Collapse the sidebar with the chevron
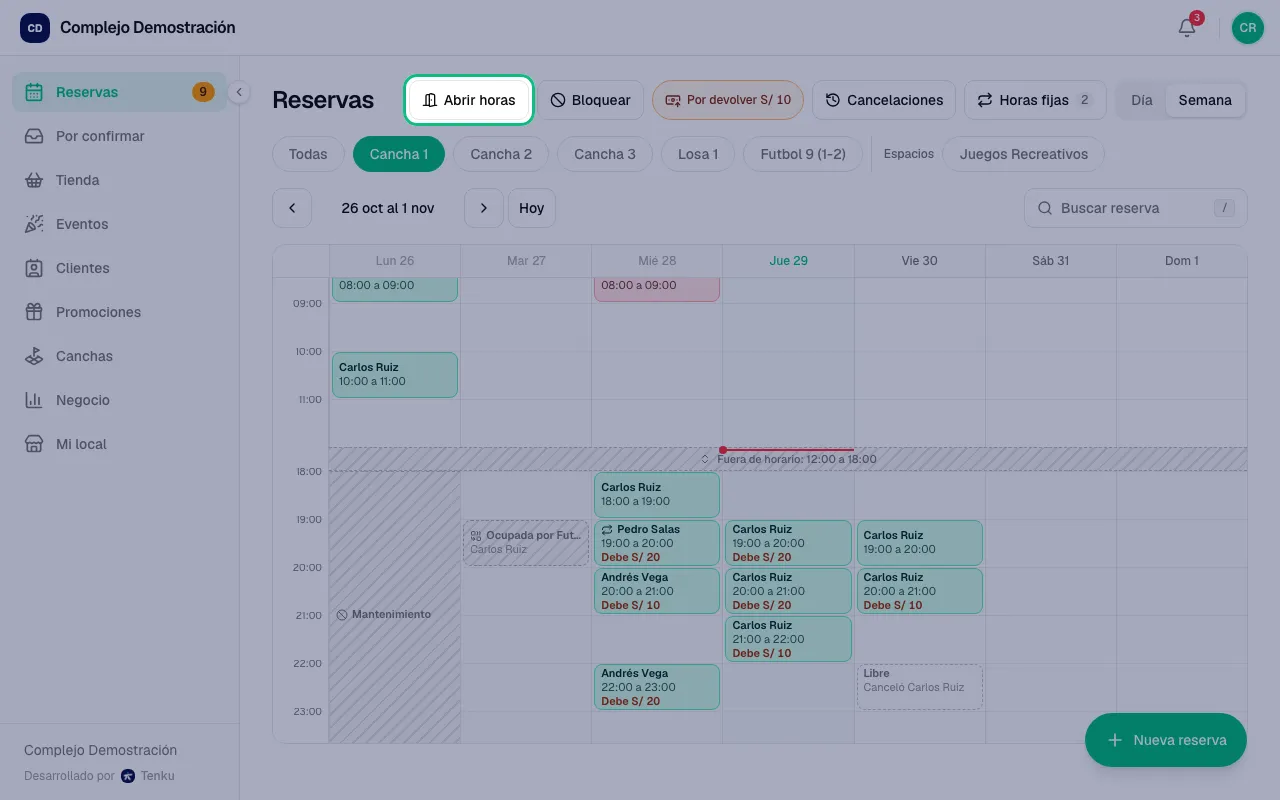This screenshot has width=1280, height=800. coord(238,92)
